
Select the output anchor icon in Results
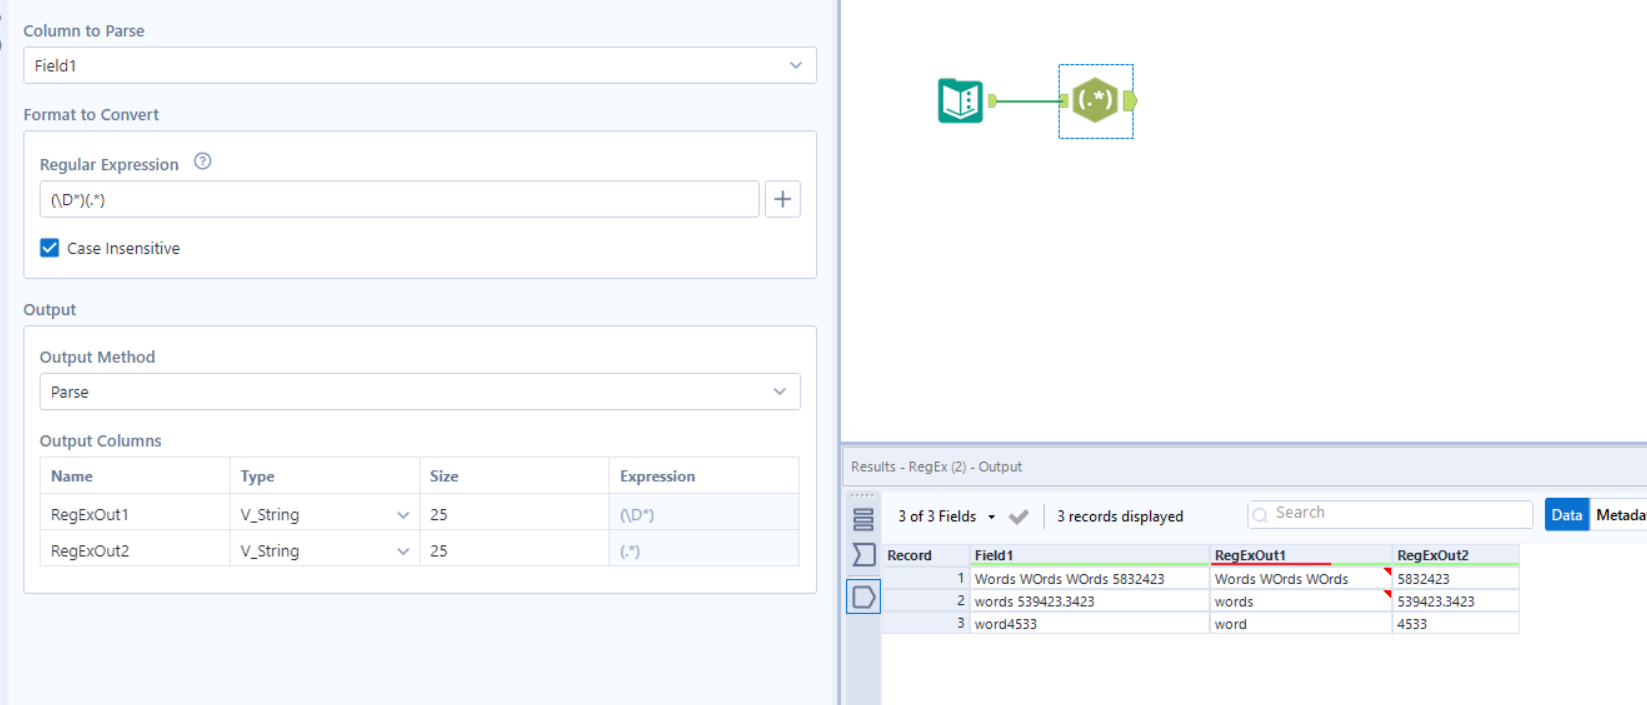coord(863,597)
